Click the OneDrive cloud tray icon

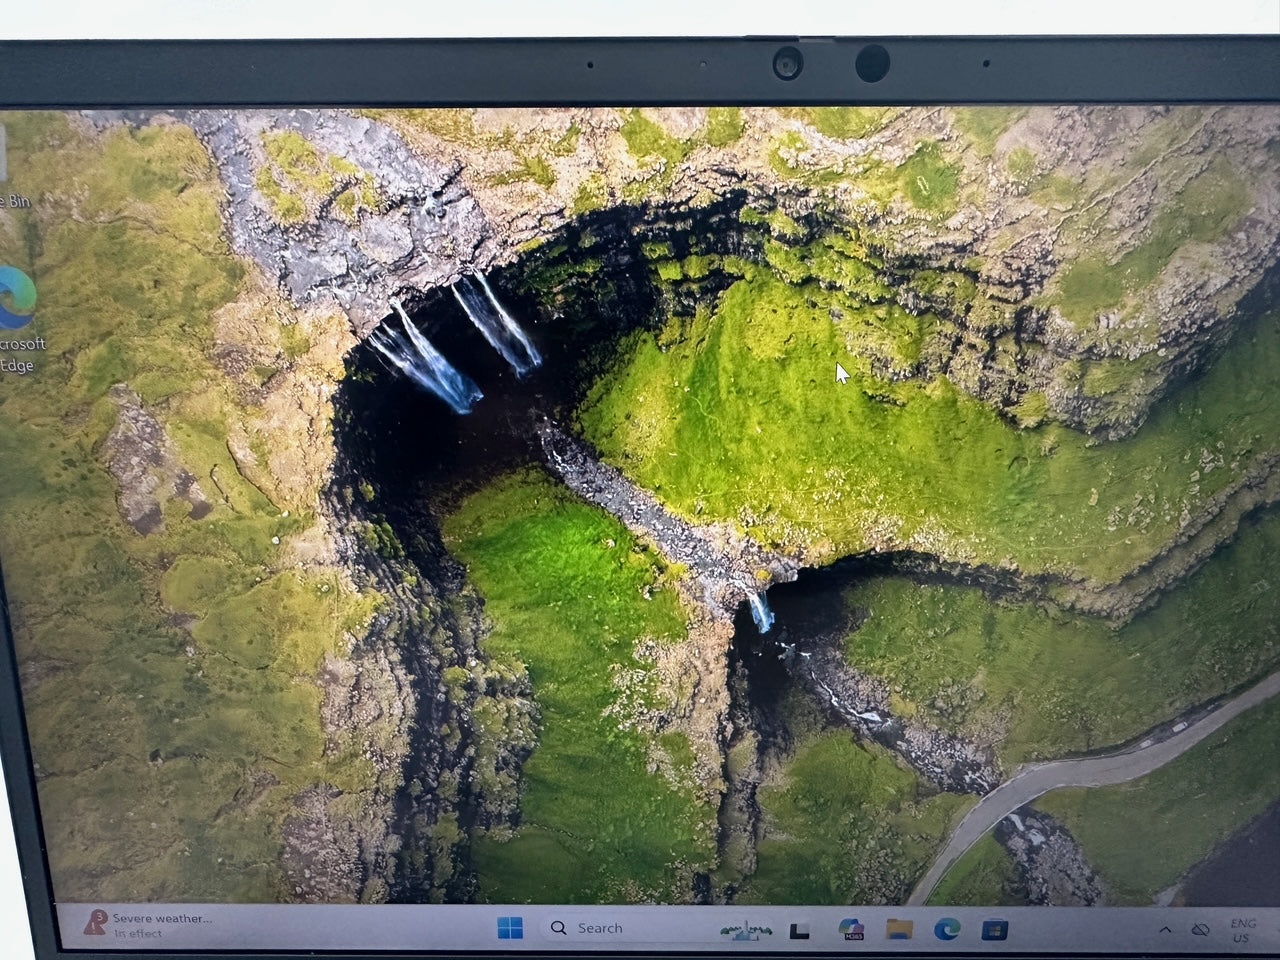tap(1202, 930)
